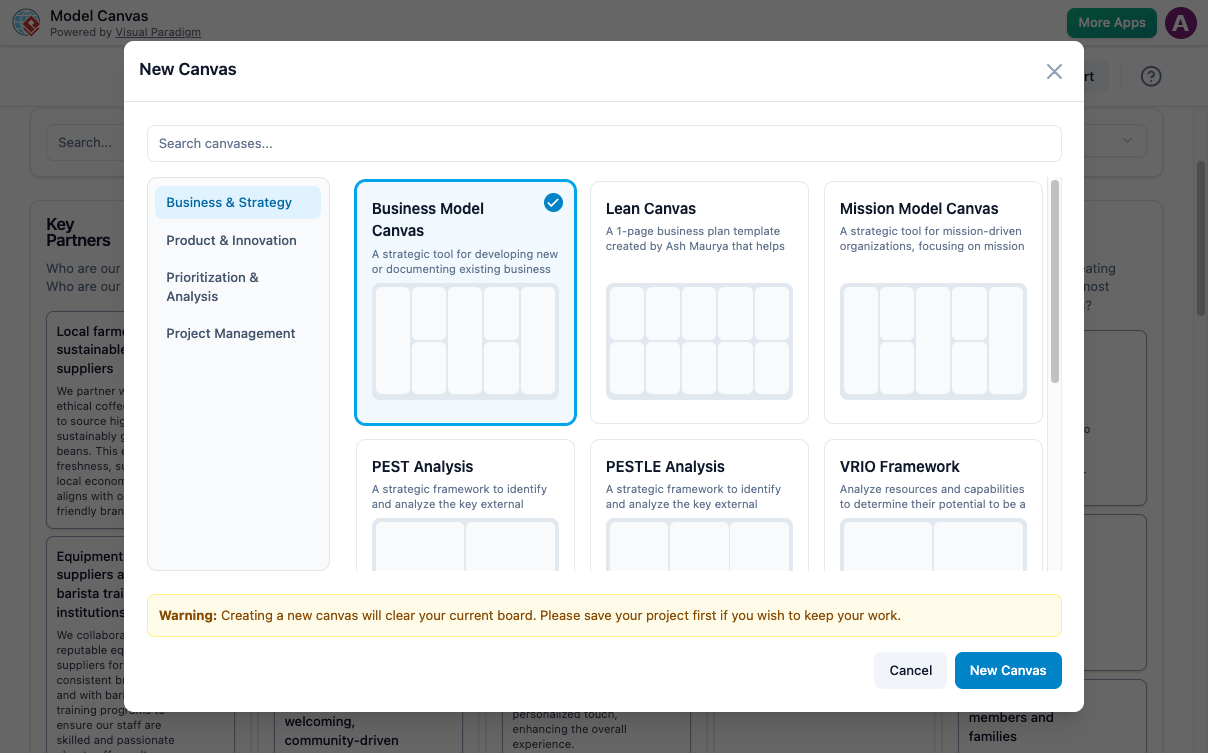Click the Model Canvas globe logo icon
The width and height of the screenshot is (1208, 753).
point(27,23)
